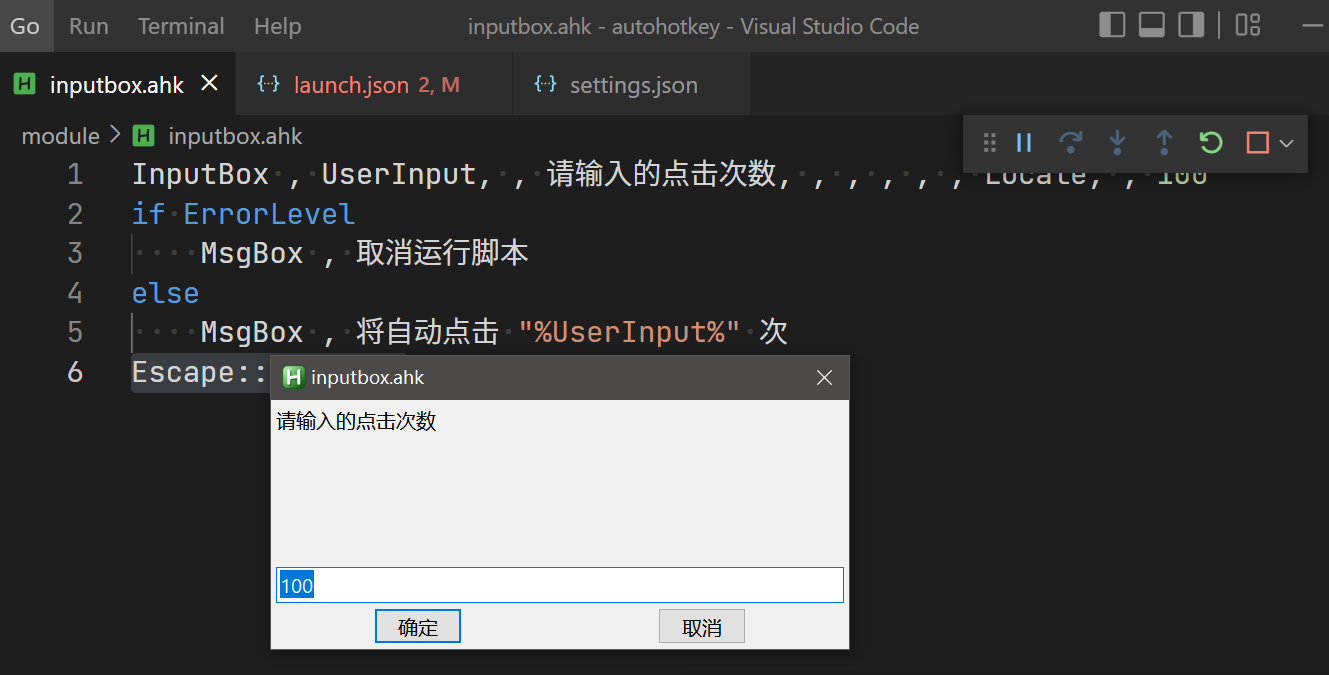Dismiss the inputbox.ahk dialog via its X
The image size is (1329, 675).
tap(824, 377)
